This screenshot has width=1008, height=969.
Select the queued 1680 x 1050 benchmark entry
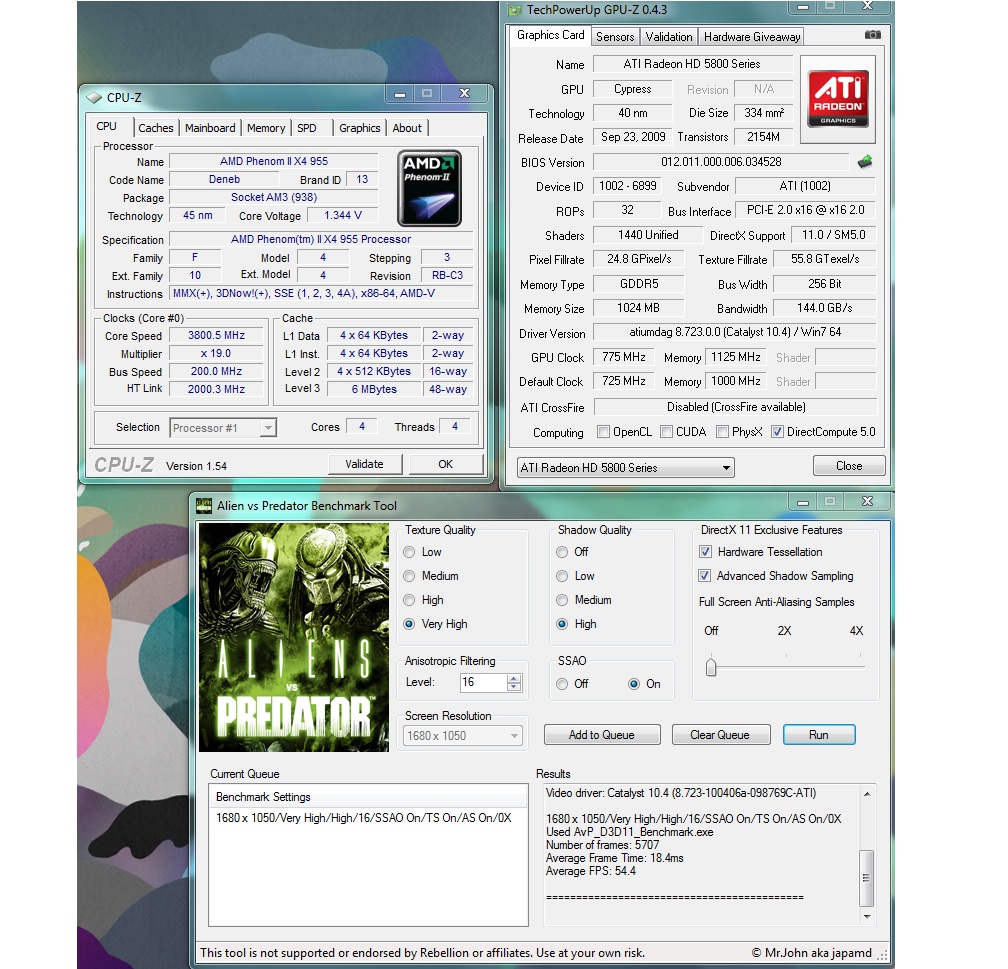364,818
